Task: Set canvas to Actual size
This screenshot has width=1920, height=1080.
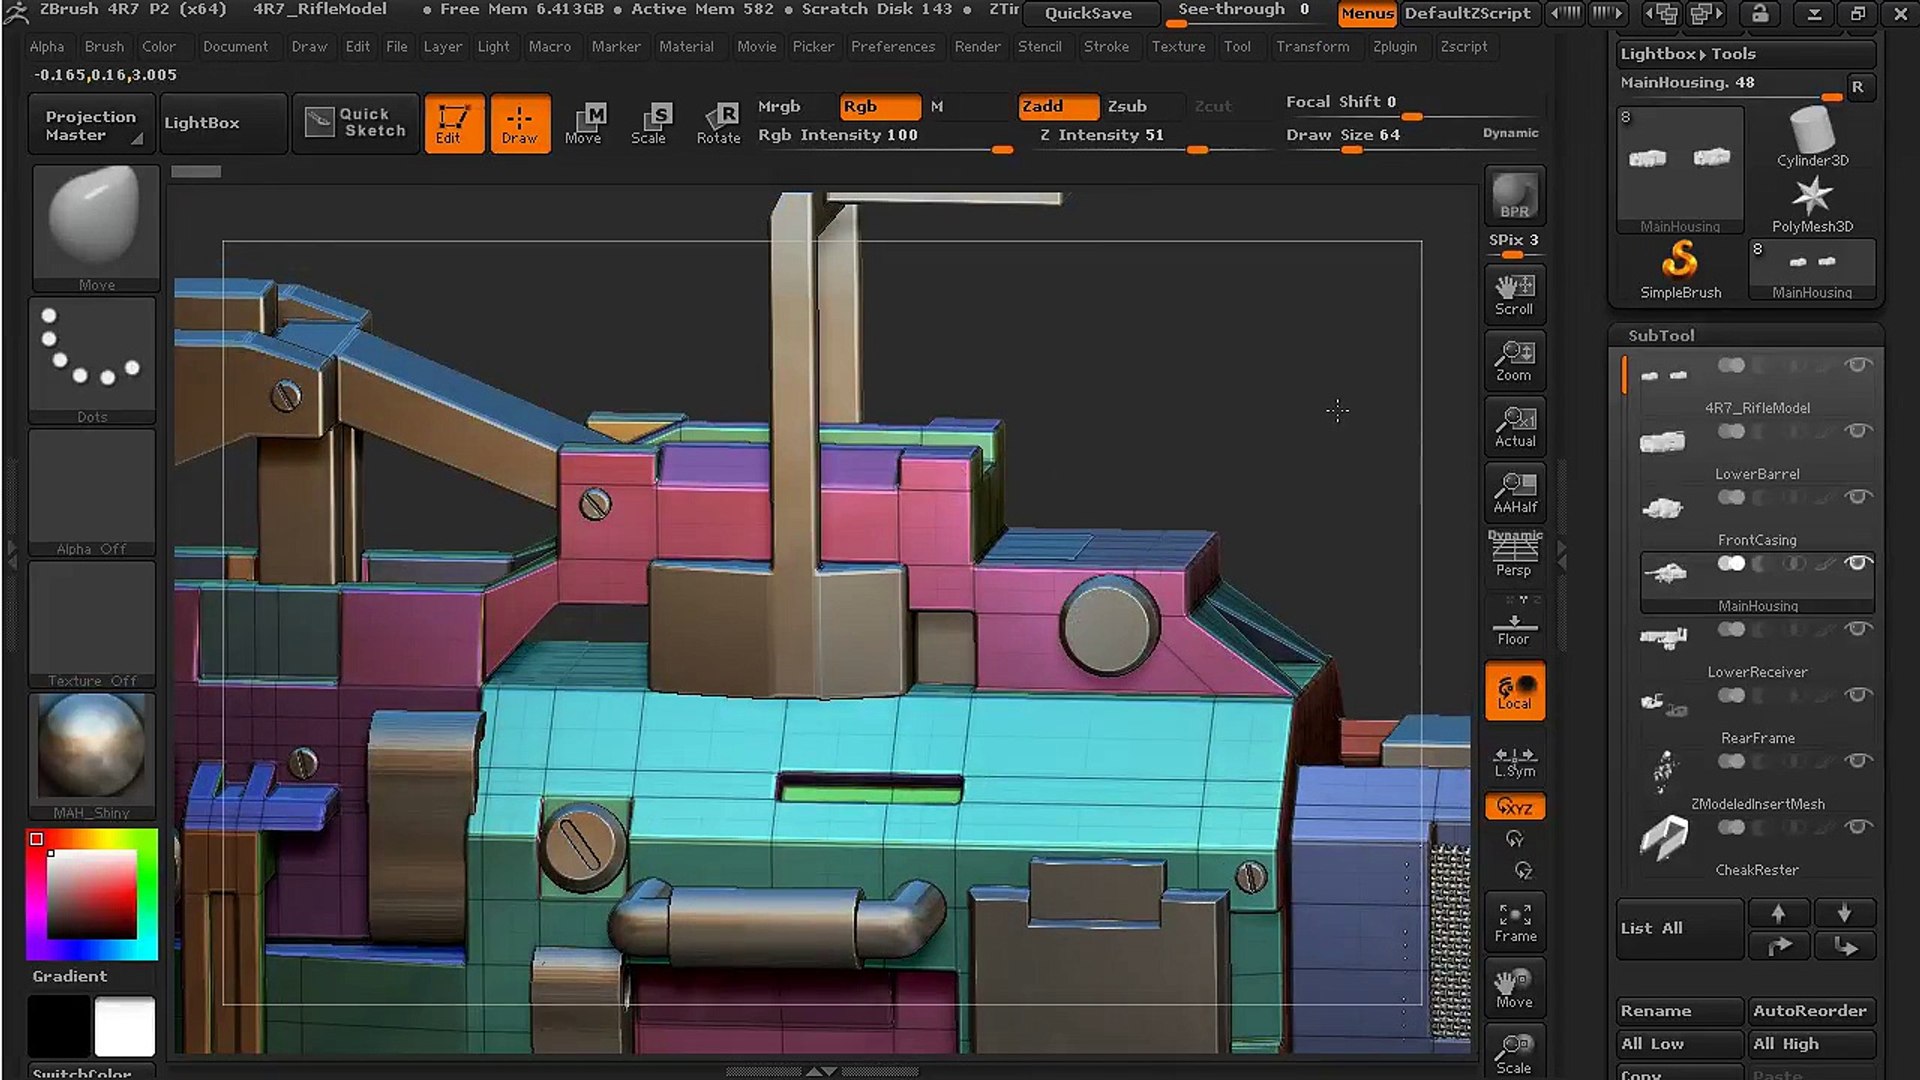Action: [x=1515, y=427]
